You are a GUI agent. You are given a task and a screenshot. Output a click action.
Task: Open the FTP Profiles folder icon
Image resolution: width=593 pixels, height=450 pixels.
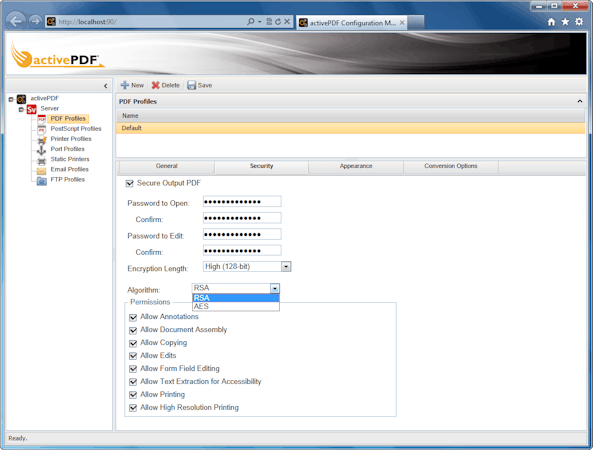(x=41, y=181)
